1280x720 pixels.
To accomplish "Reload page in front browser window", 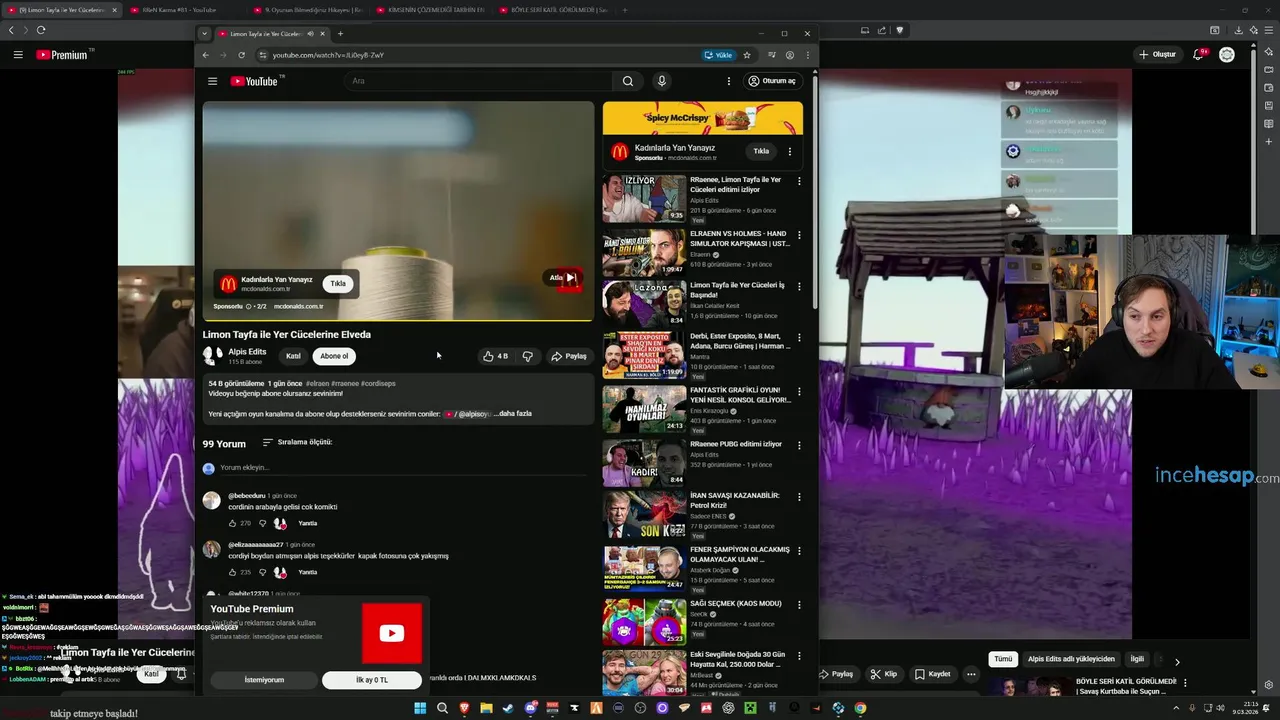I will pos(241,55).
